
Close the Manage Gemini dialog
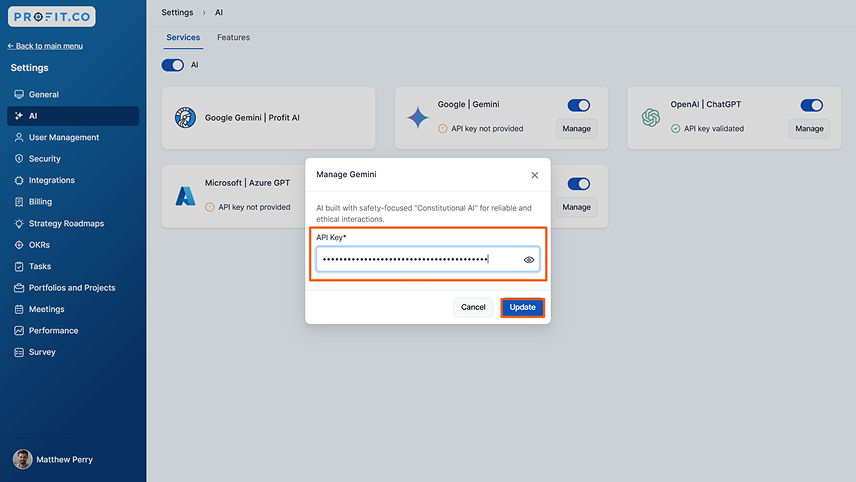tap(534, 175)
